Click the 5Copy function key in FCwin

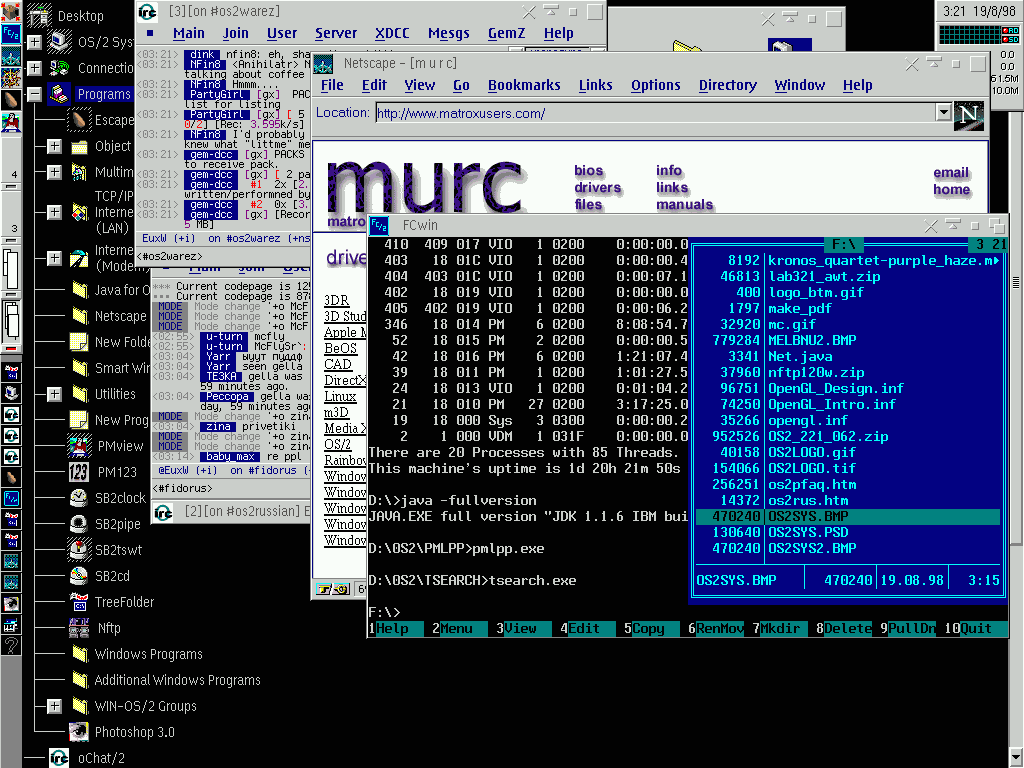[x=648, y=628]
